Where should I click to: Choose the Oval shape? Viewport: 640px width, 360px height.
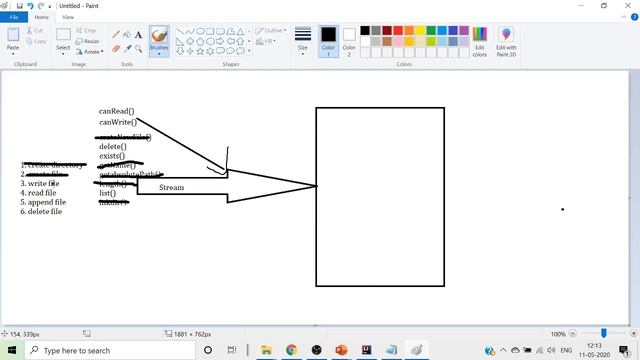[x=200, y=31]
